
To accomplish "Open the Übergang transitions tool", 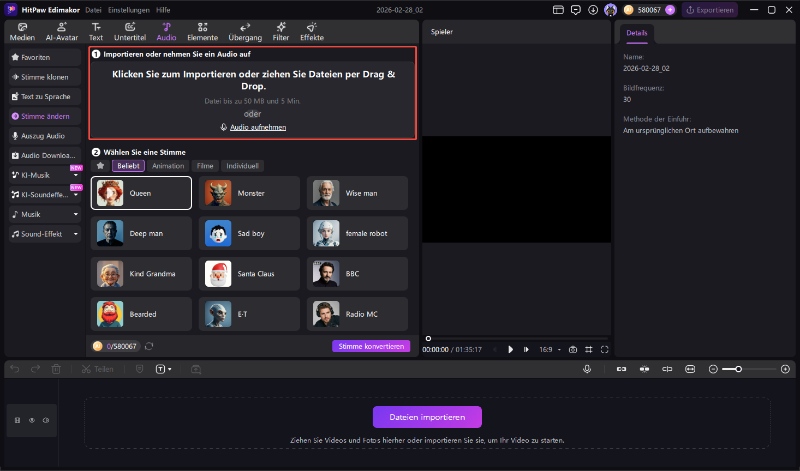I will [x=245, y=31].
